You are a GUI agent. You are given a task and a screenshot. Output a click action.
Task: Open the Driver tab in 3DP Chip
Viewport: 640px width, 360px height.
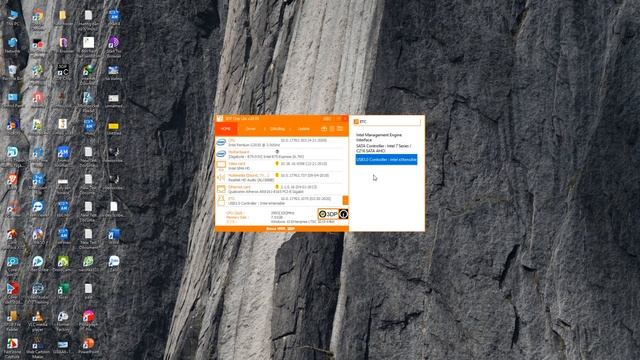[x=250, y=129]
